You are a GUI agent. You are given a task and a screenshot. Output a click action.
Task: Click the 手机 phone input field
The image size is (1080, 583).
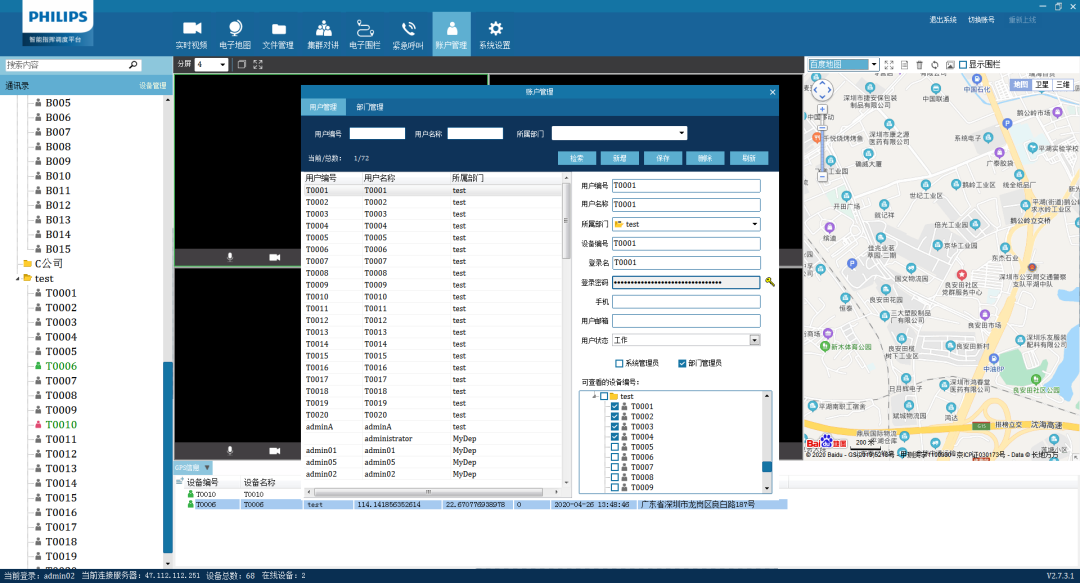[686, 301]
